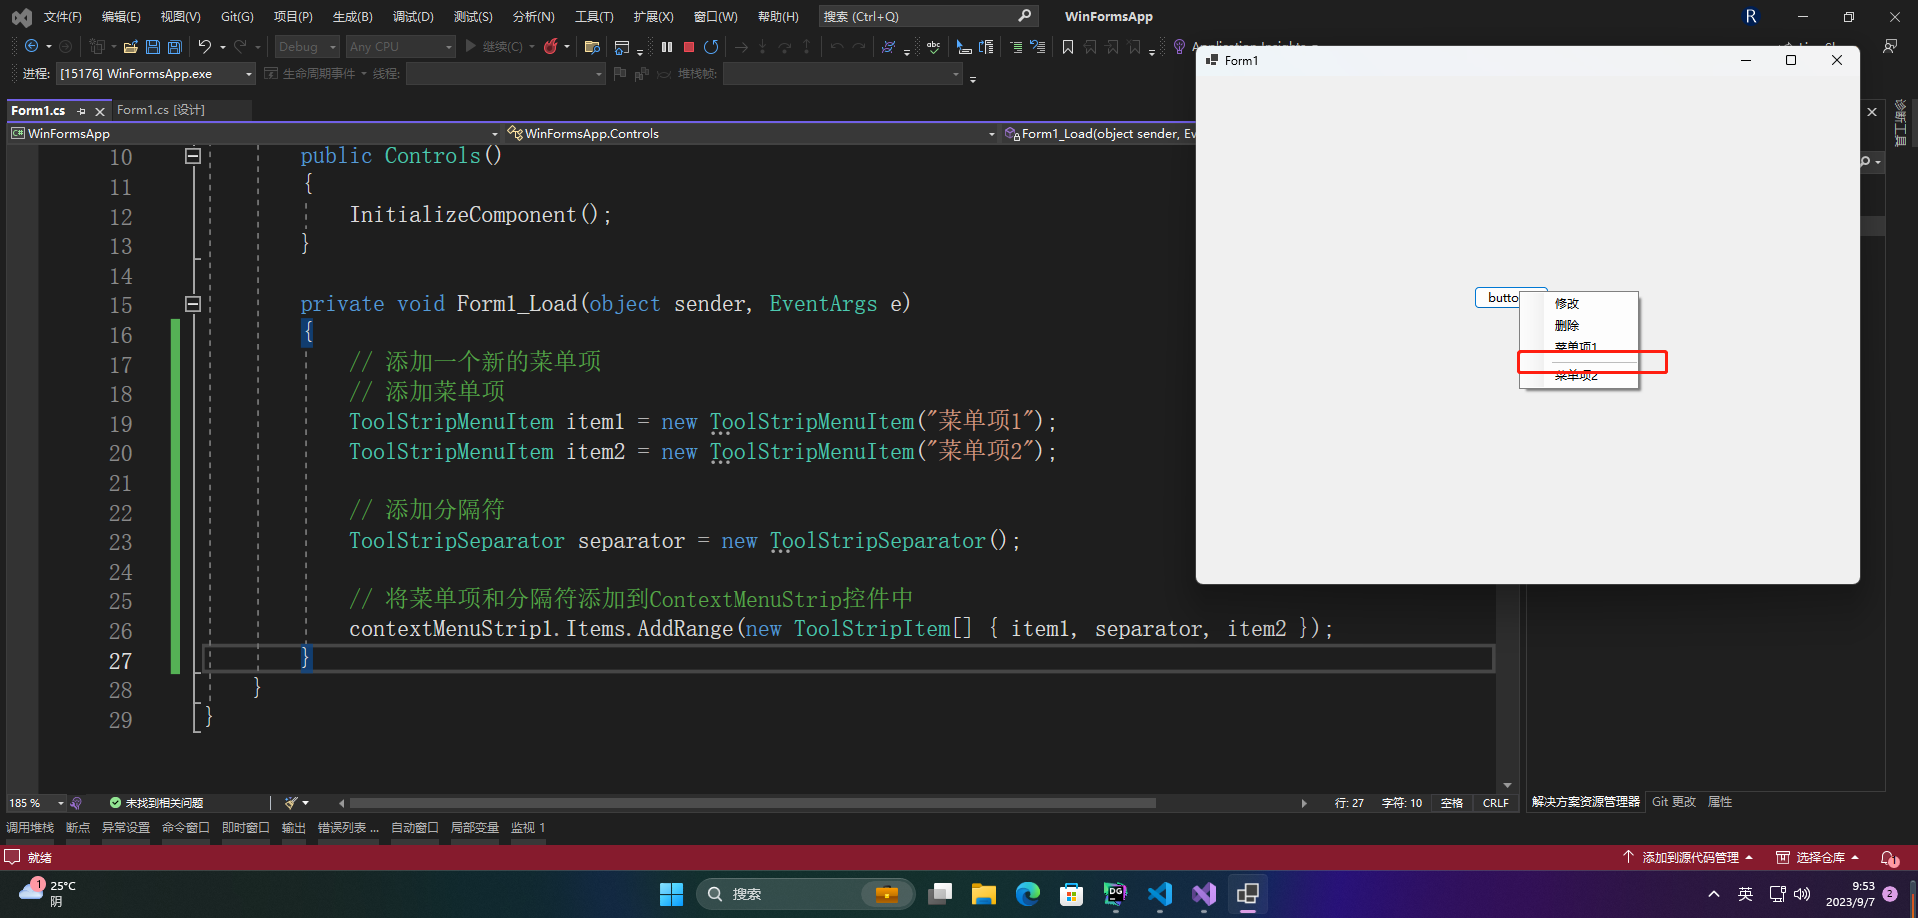Open the Any CPU platform dropdown

[400, 46]
